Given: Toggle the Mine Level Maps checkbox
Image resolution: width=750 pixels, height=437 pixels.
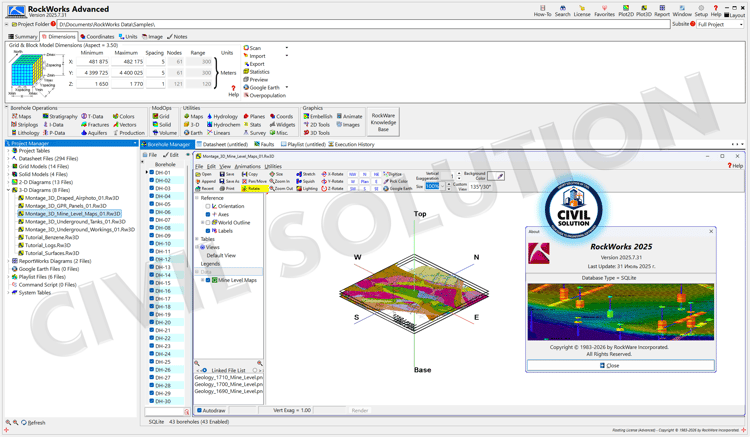Looking at the screenshot, I should (x=208, y=280).
